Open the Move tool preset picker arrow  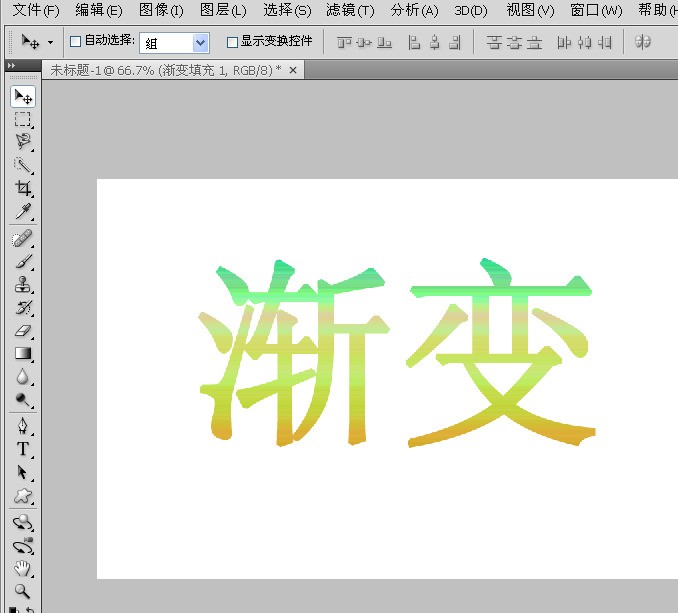(x=51, y=42)
